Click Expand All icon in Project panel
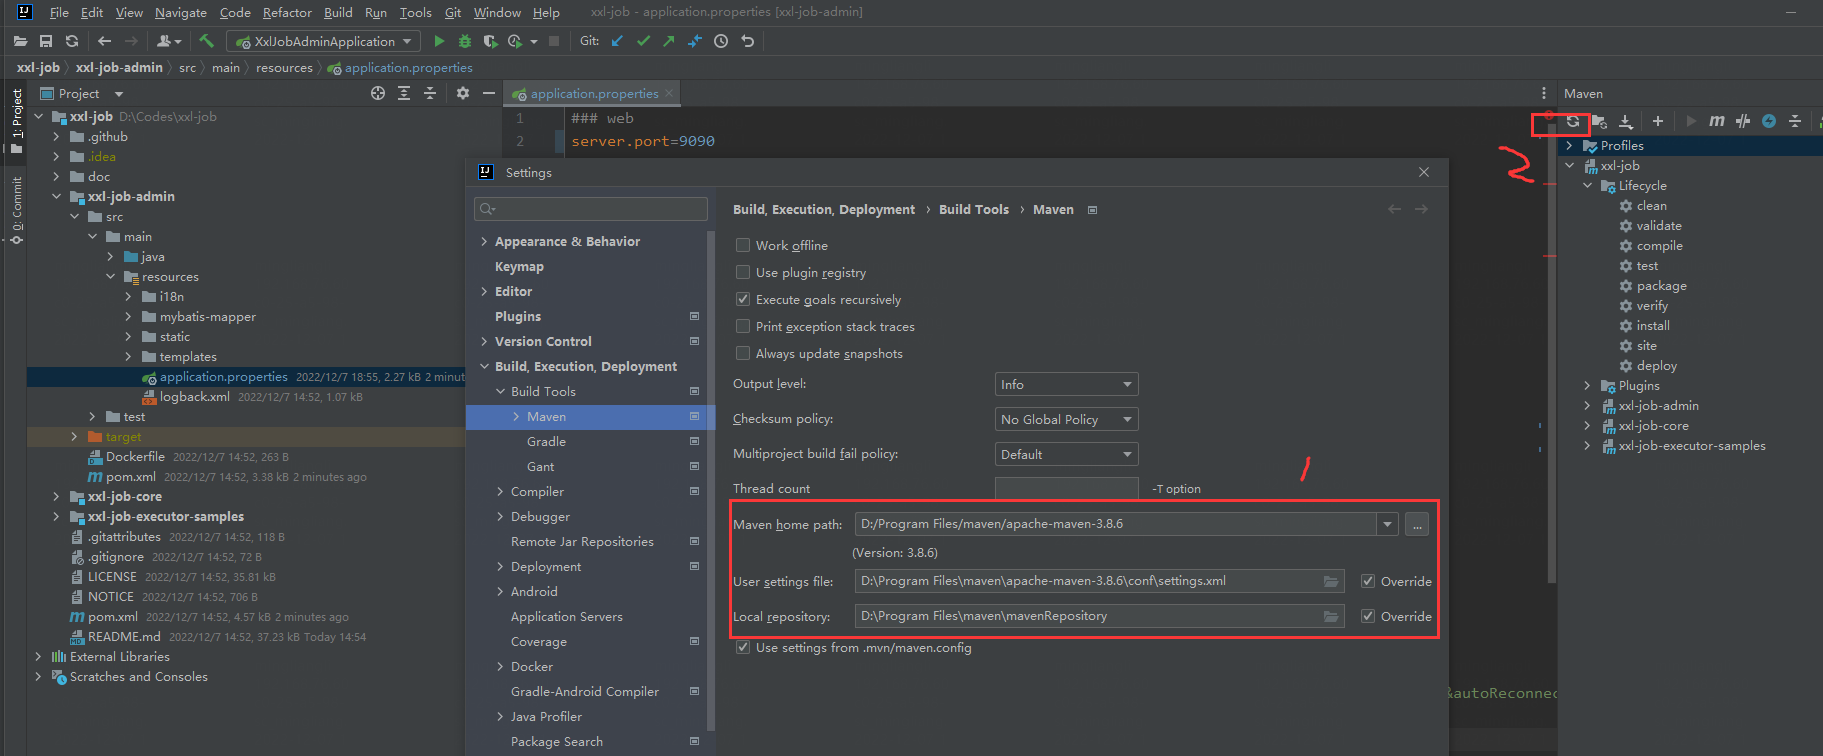The image size is (1823, 756). click(404, 93)
